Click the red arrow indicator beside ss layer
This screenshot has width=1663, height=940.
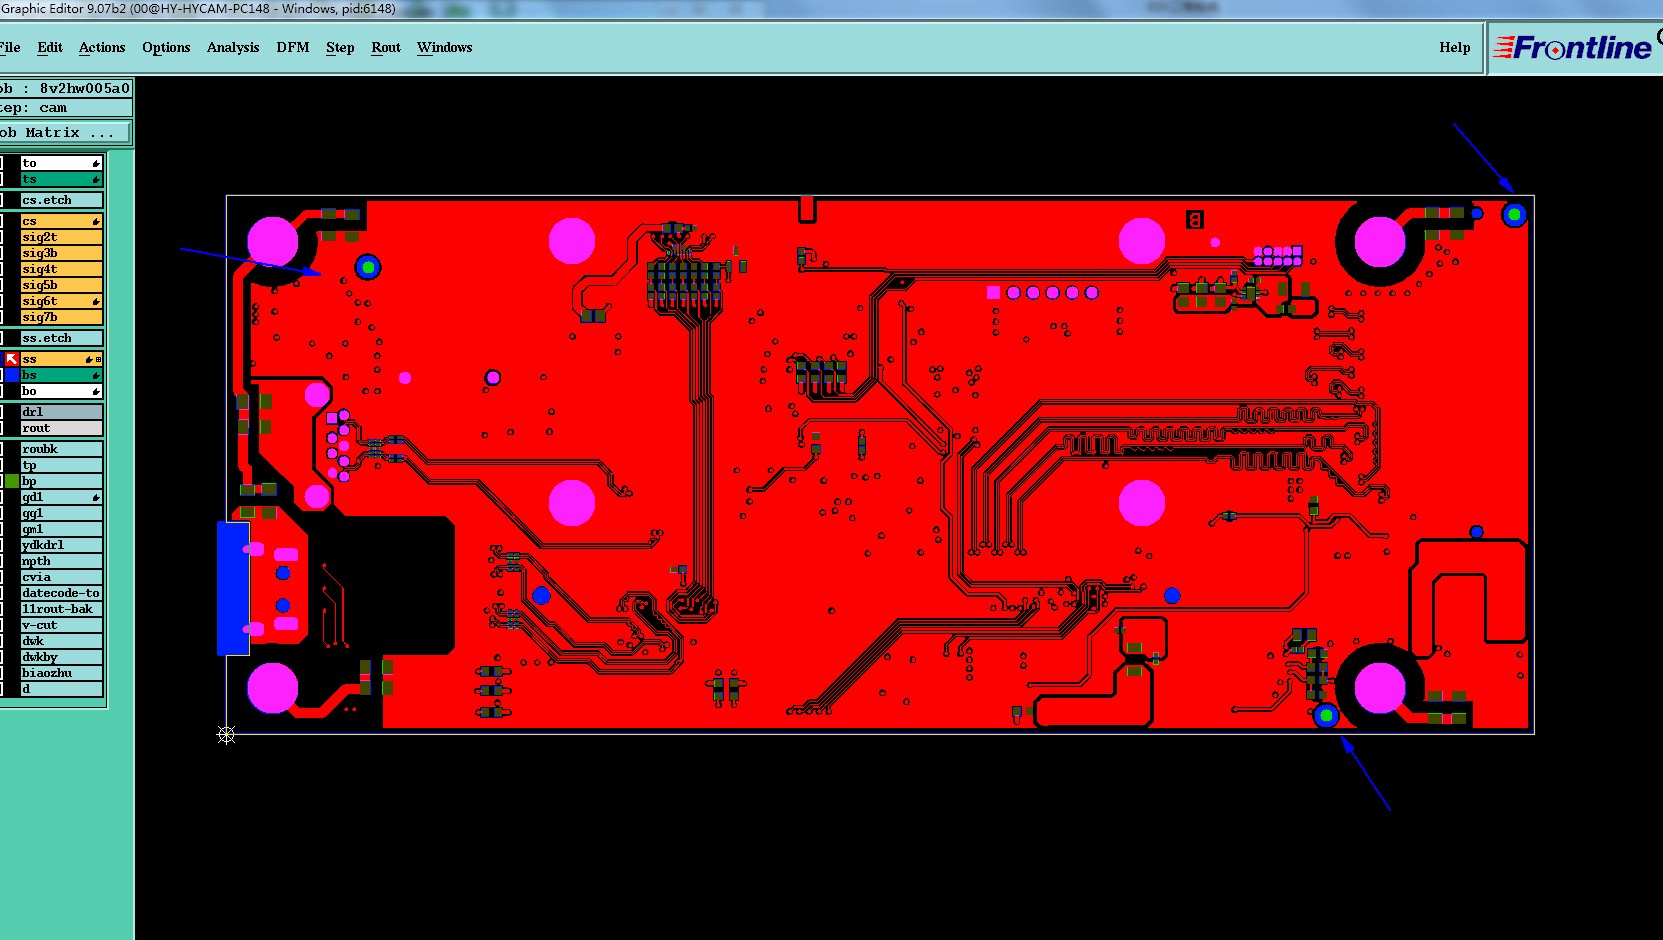[12, 359]
